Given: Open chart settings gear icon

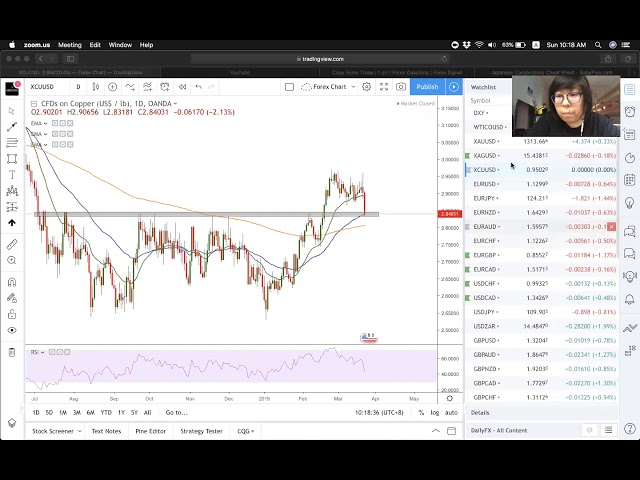Looking at the screenshot, I should click(367, 87).
